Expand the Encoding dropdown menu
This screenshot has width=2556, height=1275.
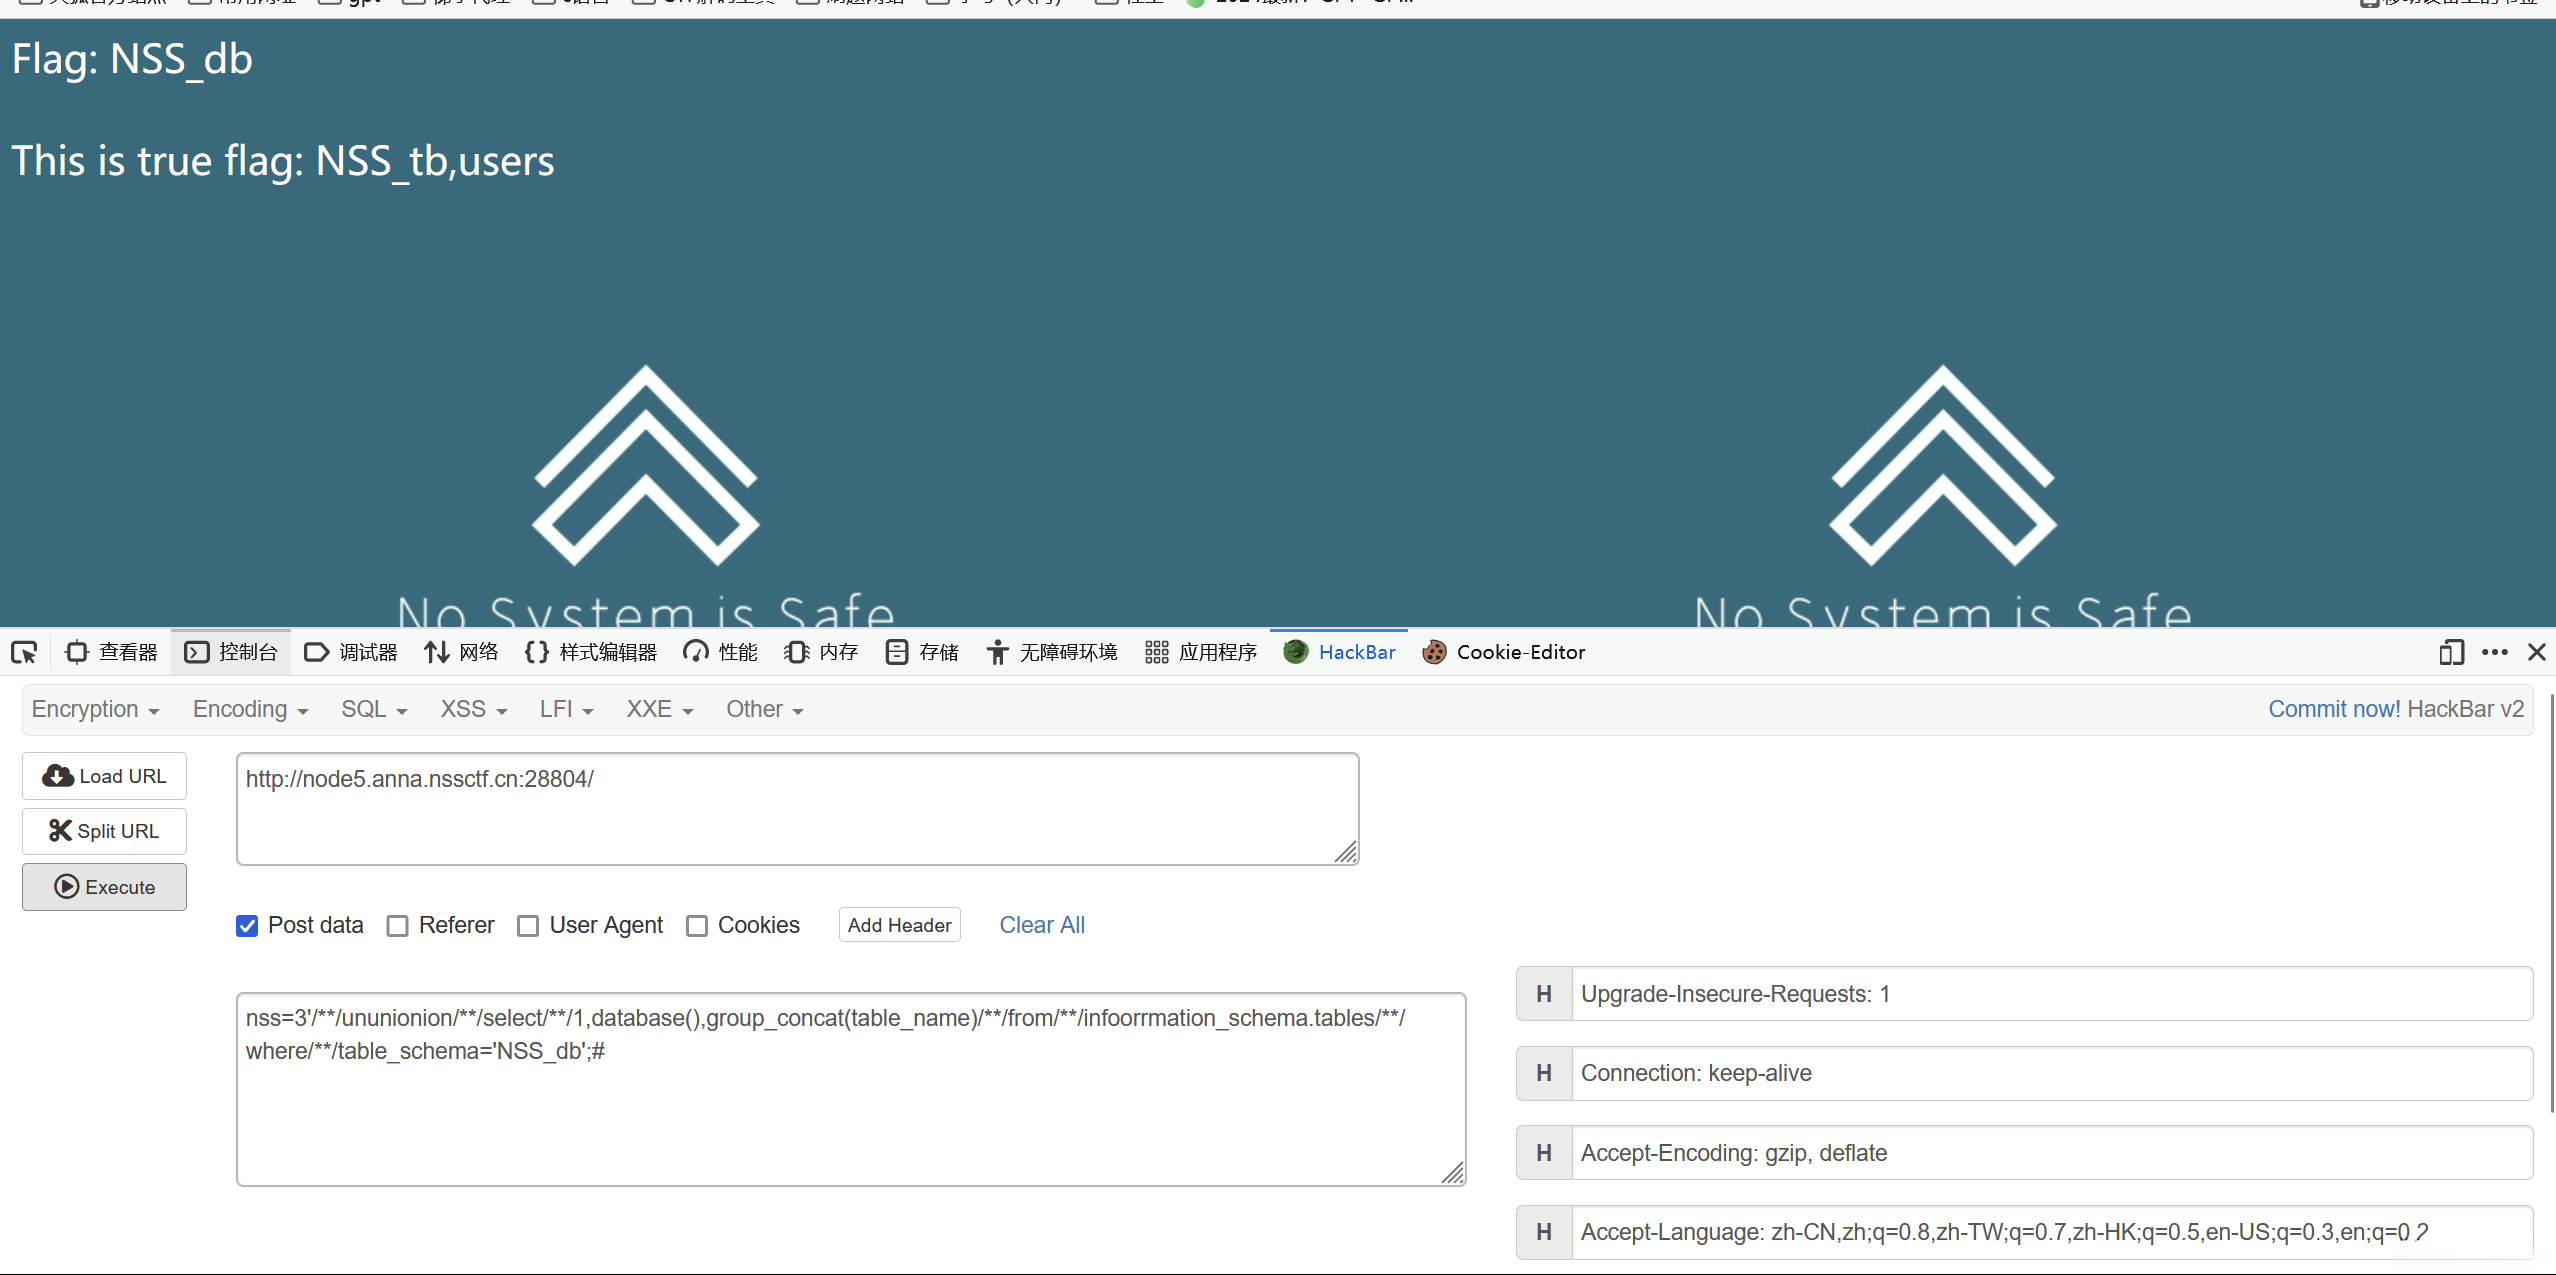click(250, 710)
